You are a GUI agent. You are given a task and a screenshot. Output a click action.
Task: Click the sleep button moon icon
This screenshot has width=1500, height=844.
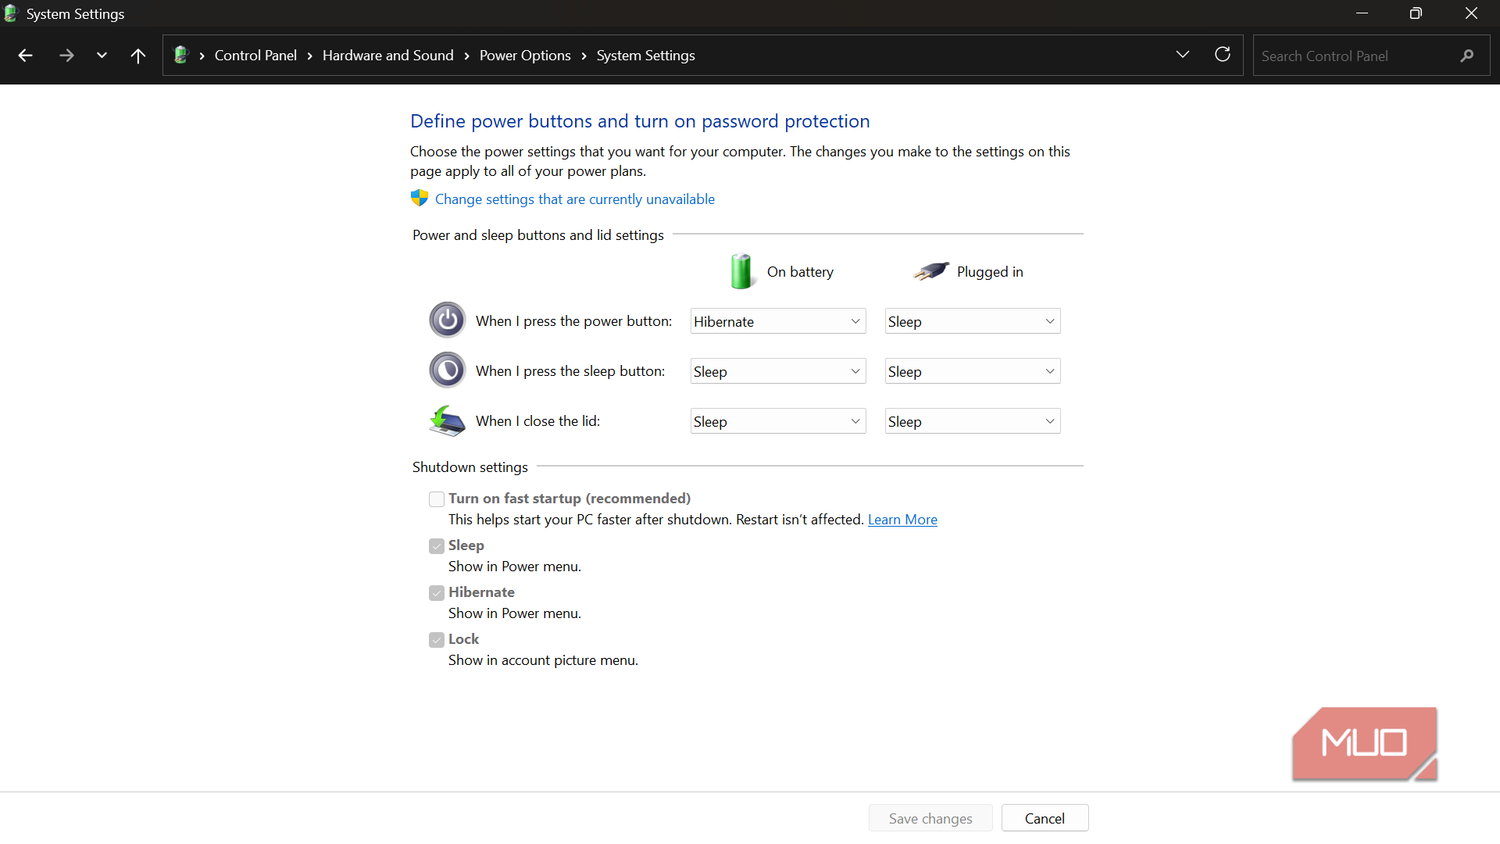(447, 370)
